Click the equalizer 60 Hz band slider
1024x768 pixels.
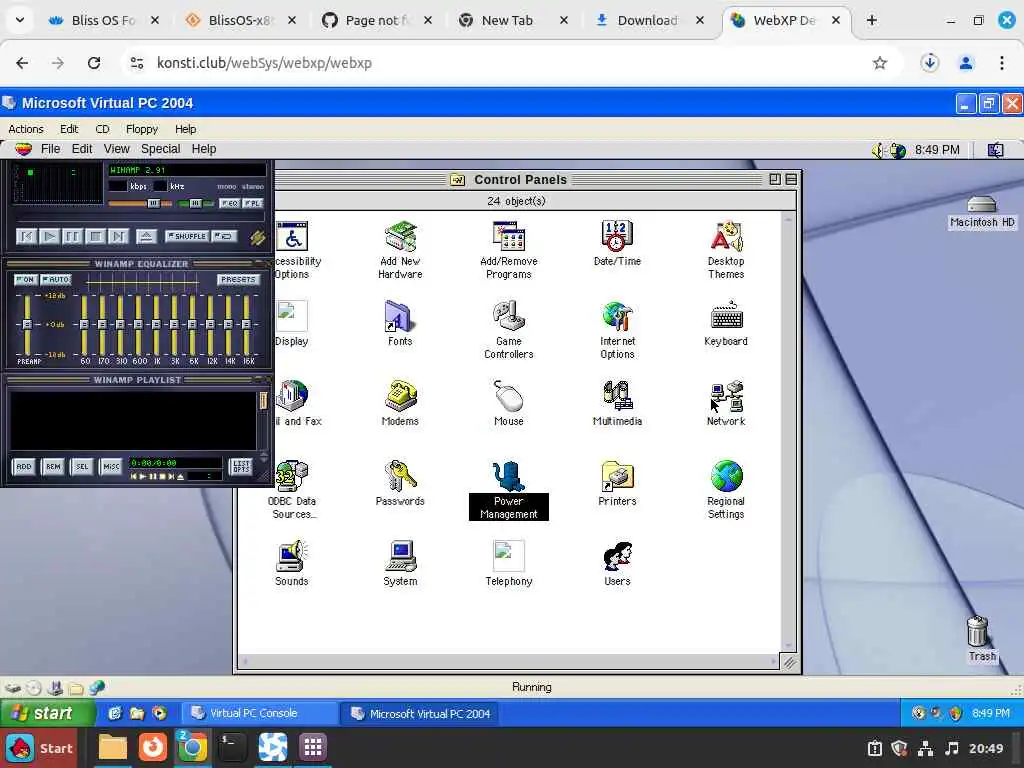[x=84, y=324]
